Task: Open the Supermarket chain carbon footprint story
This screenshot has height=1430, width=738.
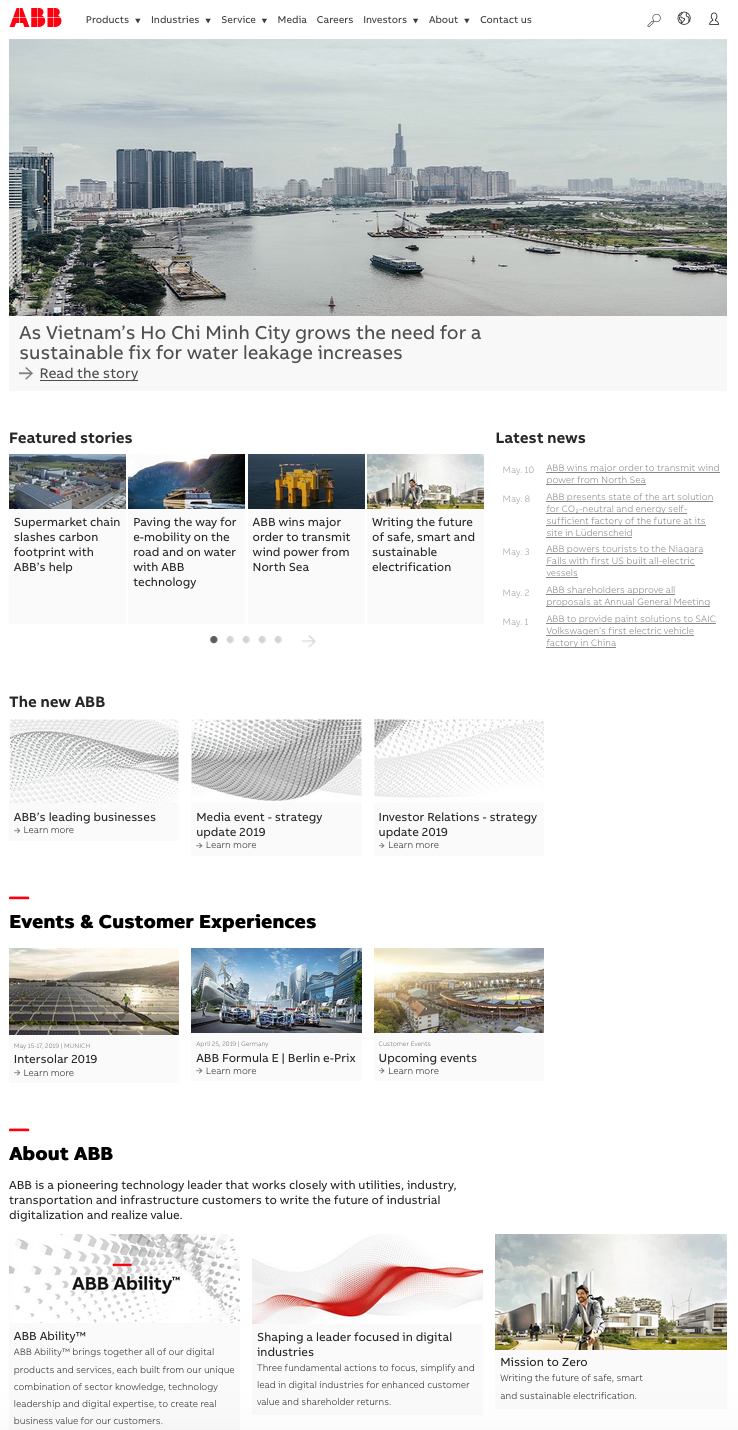Action: click(67, 538)
